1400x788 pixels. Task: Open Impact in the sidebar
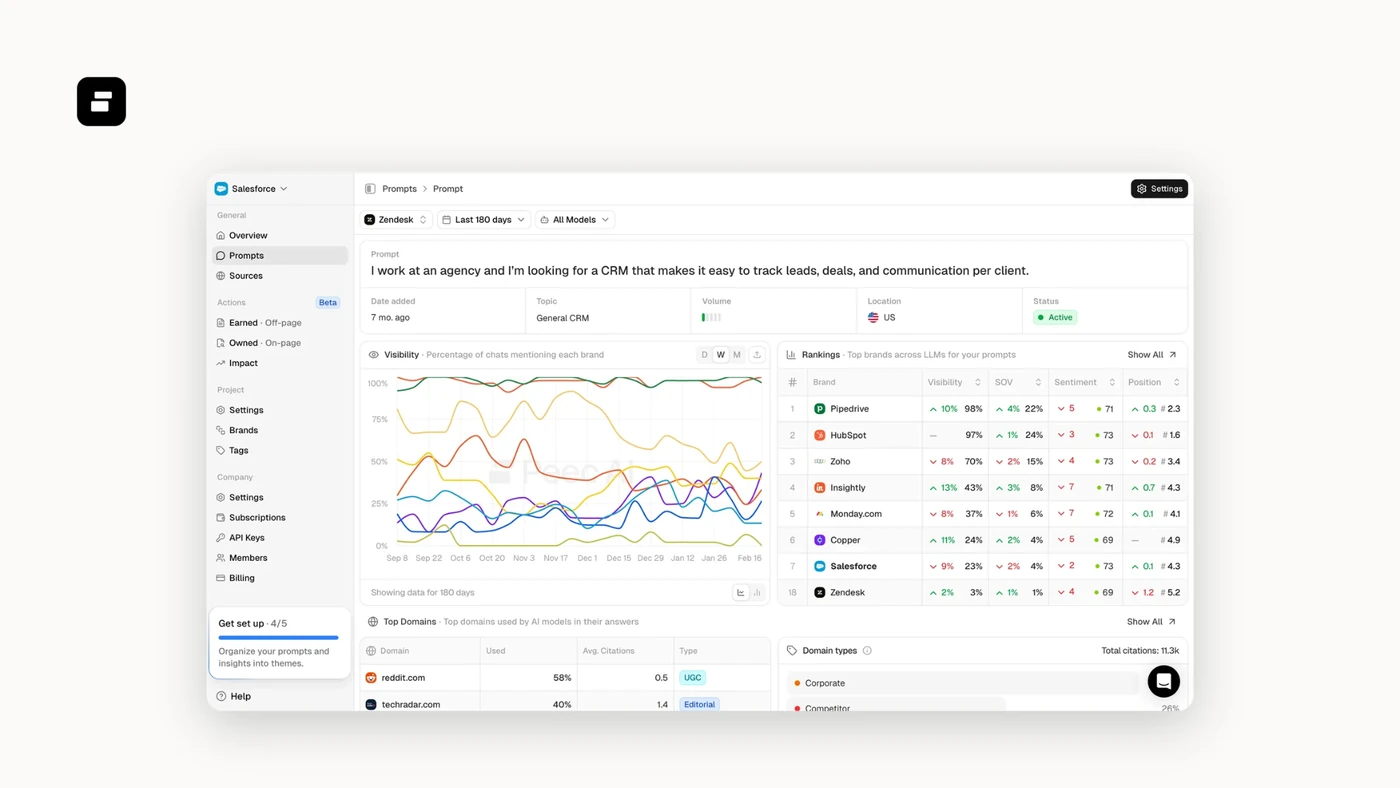(280, 363)
